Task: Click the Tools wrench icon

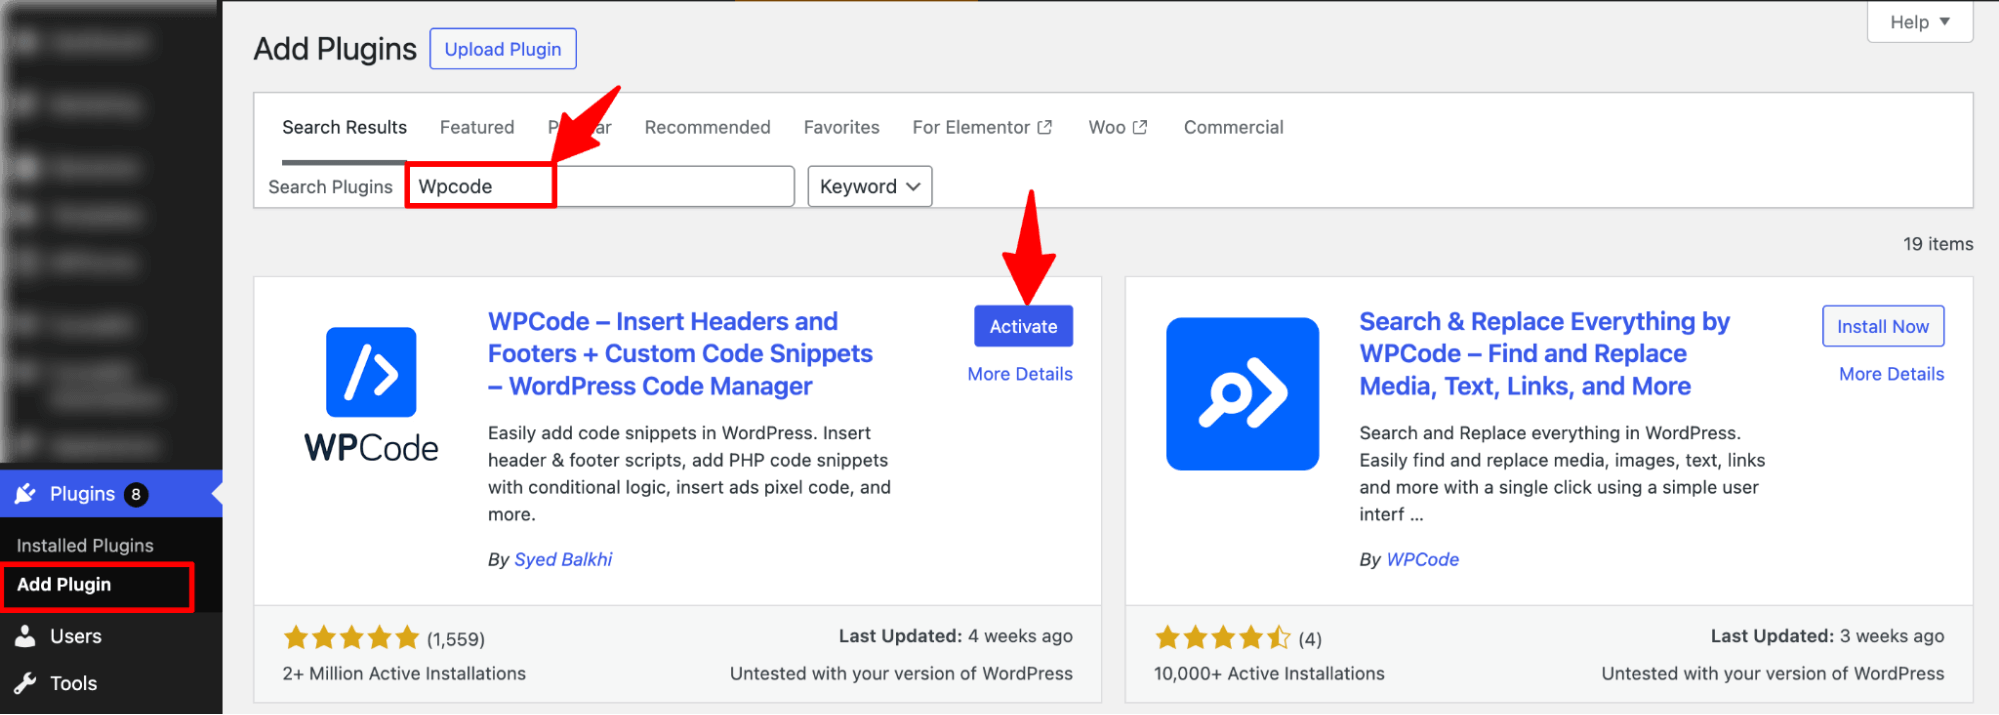Action: [x=26, y=683]
